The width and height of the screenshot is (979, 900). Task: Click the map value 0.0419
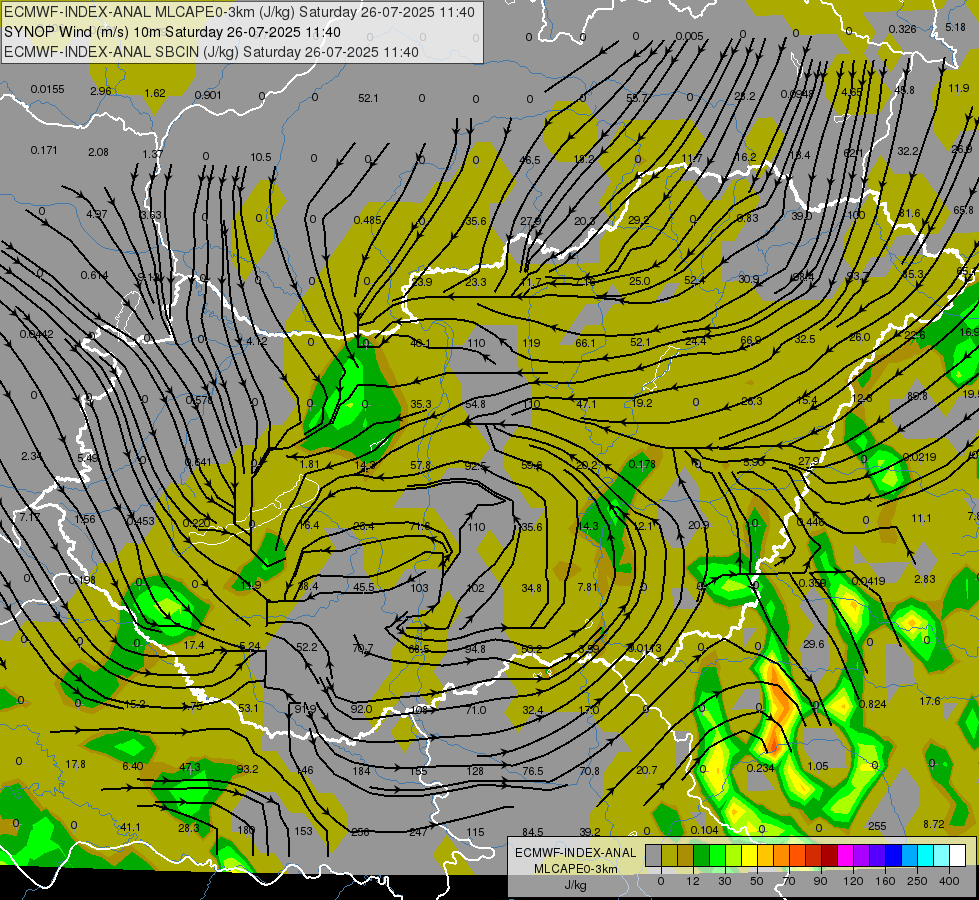pos(868,581)
